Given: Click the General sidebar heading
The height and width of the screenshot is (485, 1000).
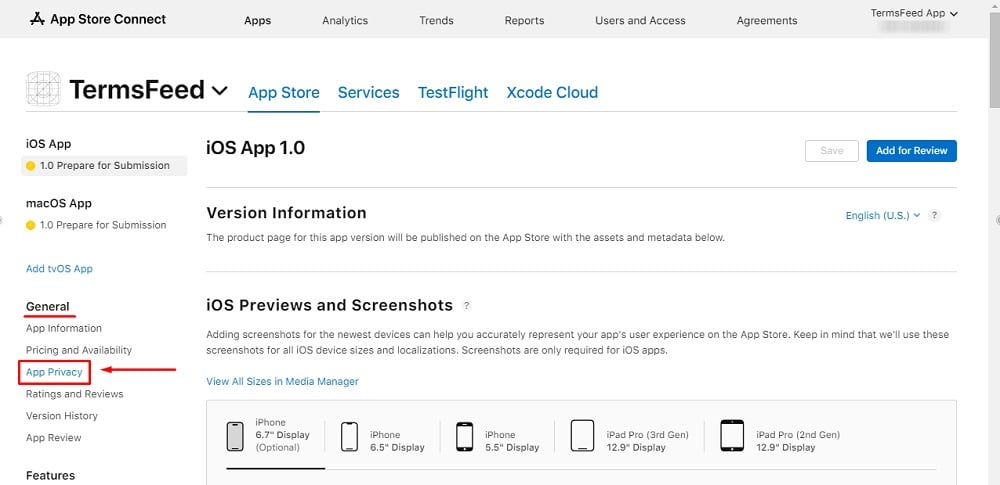Looking at the screenshot, I should [x=48, y=306].
